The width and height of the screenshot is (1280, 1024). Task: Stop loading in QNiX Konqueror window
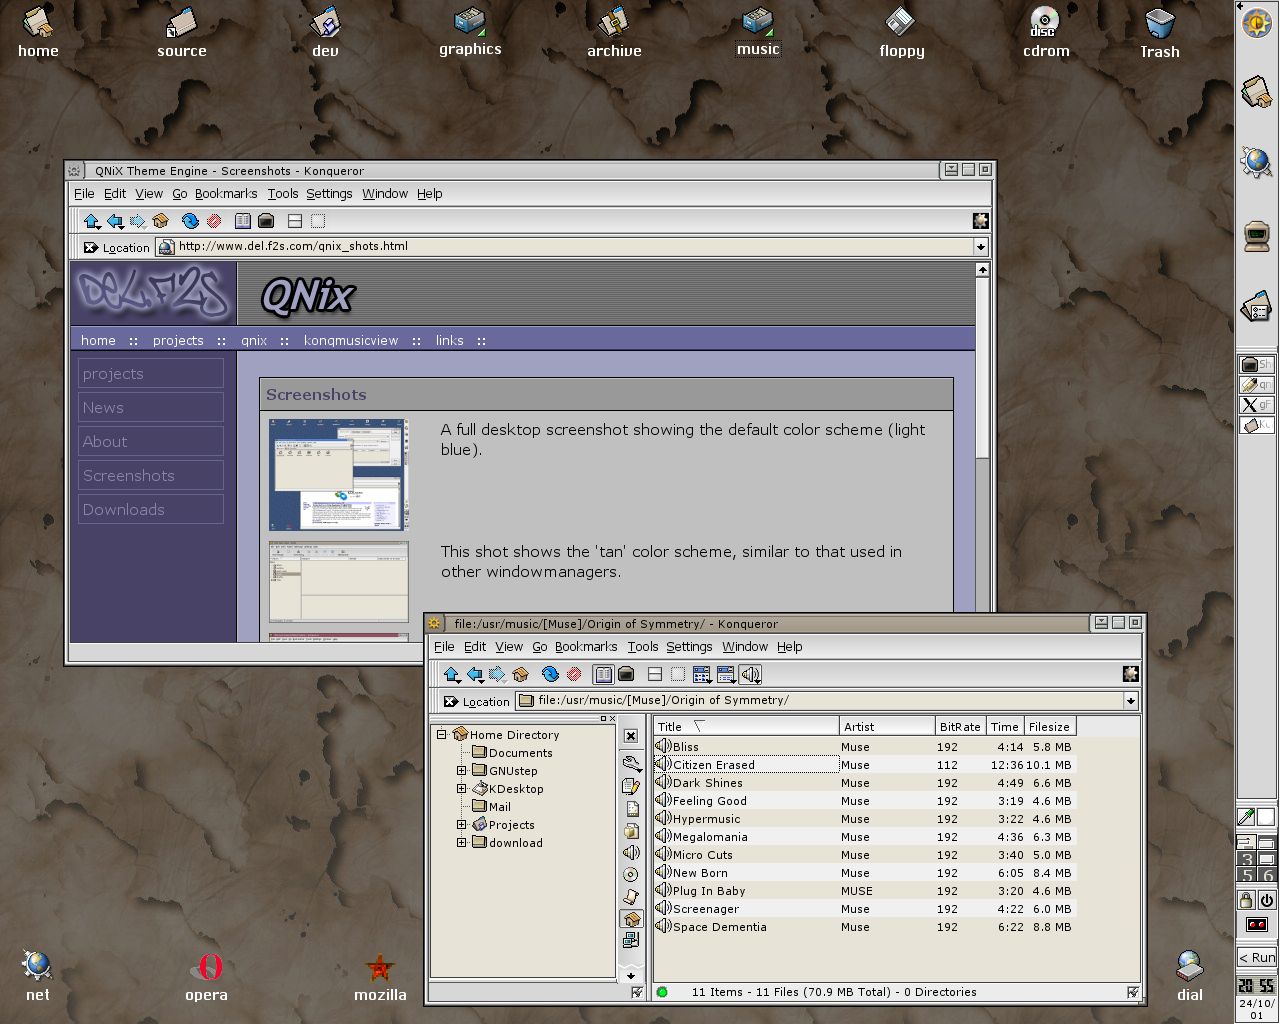coord(214,221)
